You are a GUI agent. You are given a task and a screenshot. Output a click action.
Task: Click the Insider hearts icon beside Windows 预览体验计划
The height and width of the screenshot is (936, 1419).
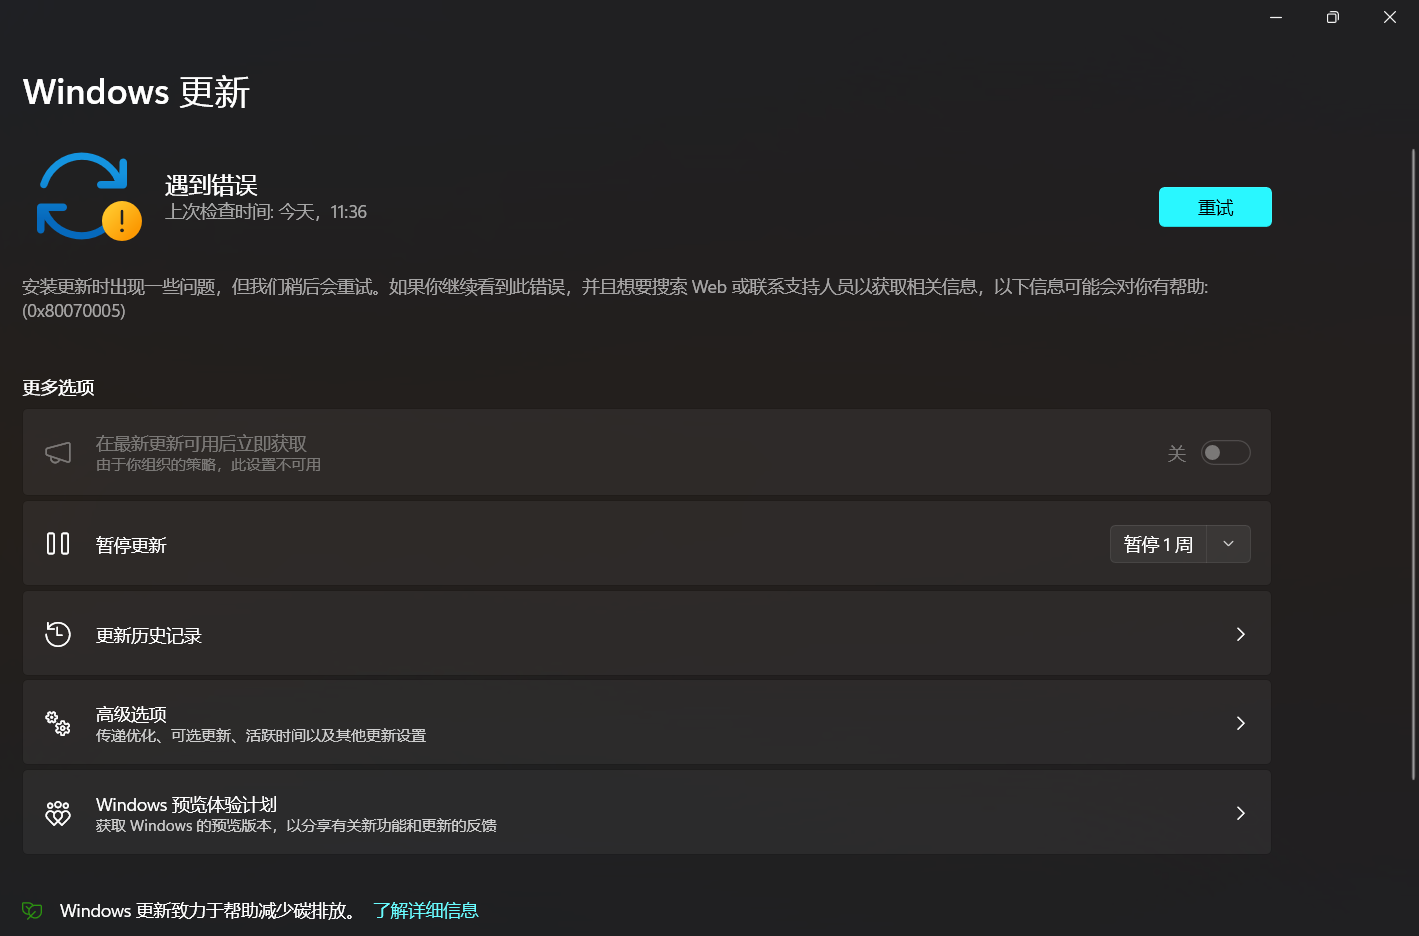coord(58,813)
